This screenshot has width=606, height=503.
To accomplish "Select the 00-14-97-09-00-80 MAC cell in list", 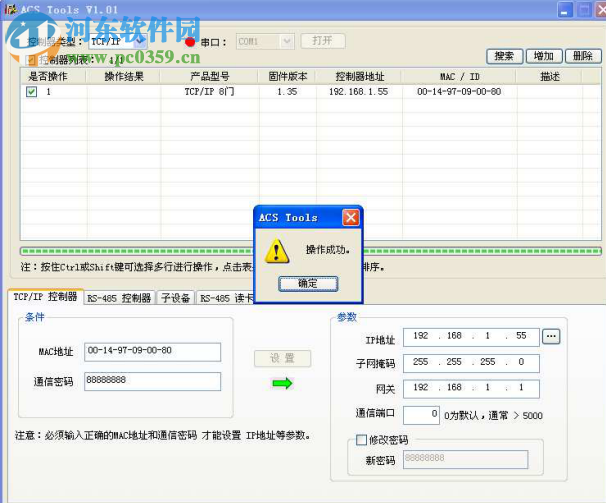I will [460, 92].
